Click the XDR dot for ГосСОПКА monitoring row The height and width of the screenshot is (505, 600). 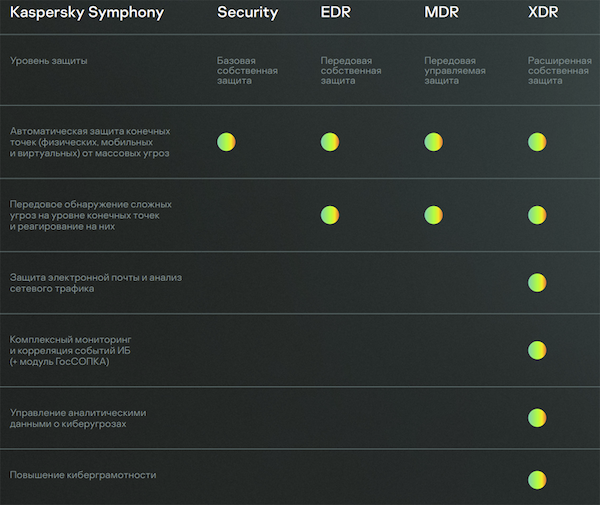(x=537, y=350)
